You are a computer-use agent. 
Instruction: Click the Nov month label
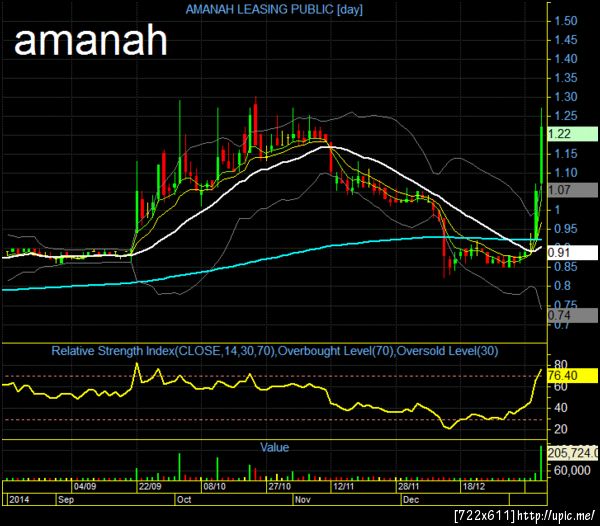pyautogui.click(x=303, y=499)
